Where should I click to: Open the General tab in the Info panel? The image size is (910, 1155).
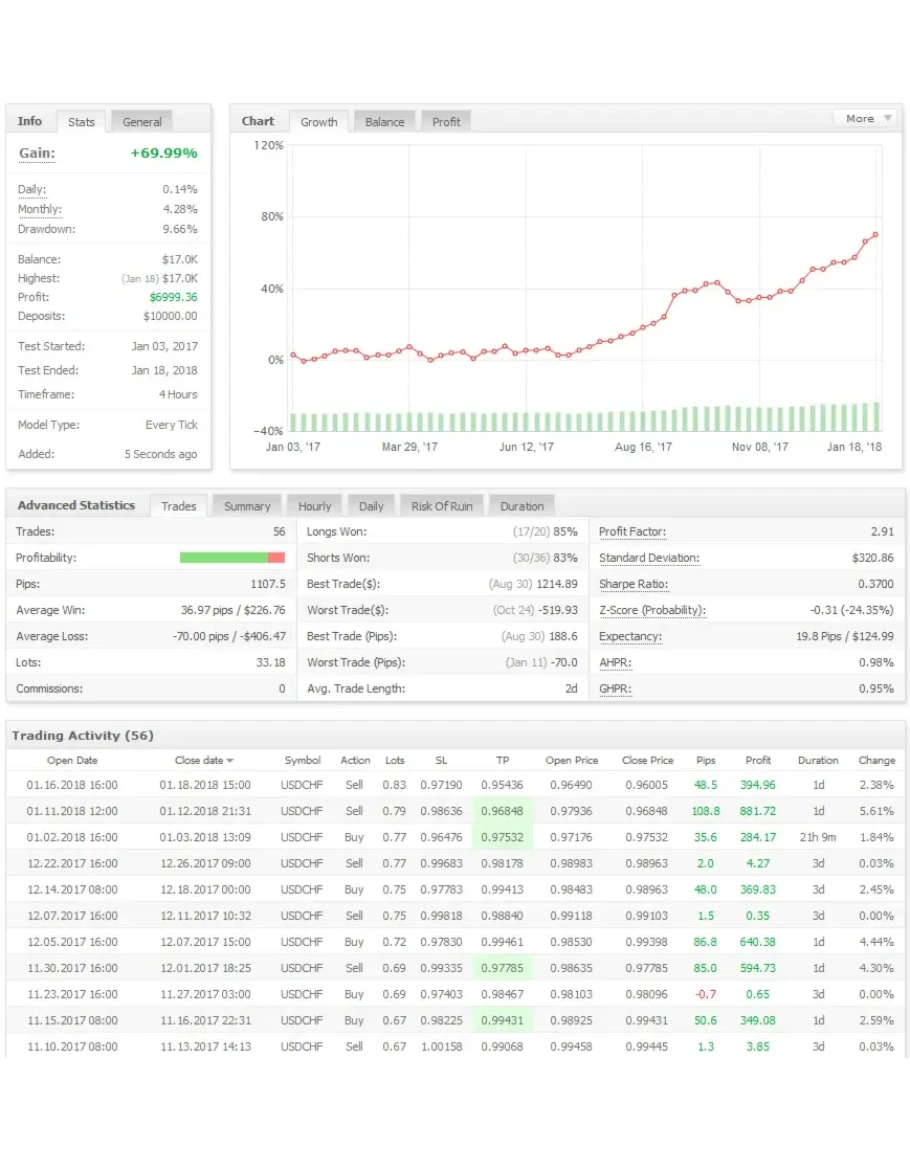(142, 122)
